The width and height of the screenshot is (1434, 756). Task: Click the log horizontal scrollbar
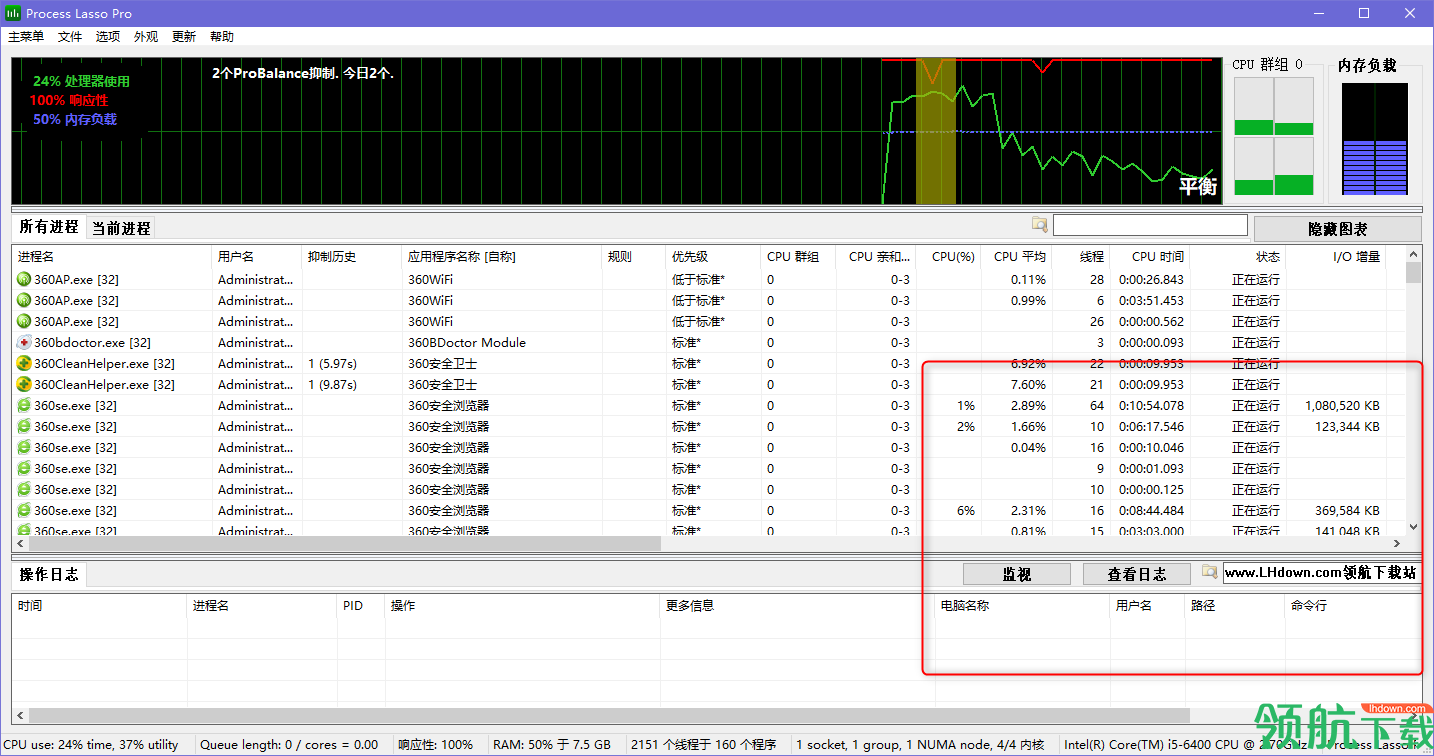pos(610,716)
